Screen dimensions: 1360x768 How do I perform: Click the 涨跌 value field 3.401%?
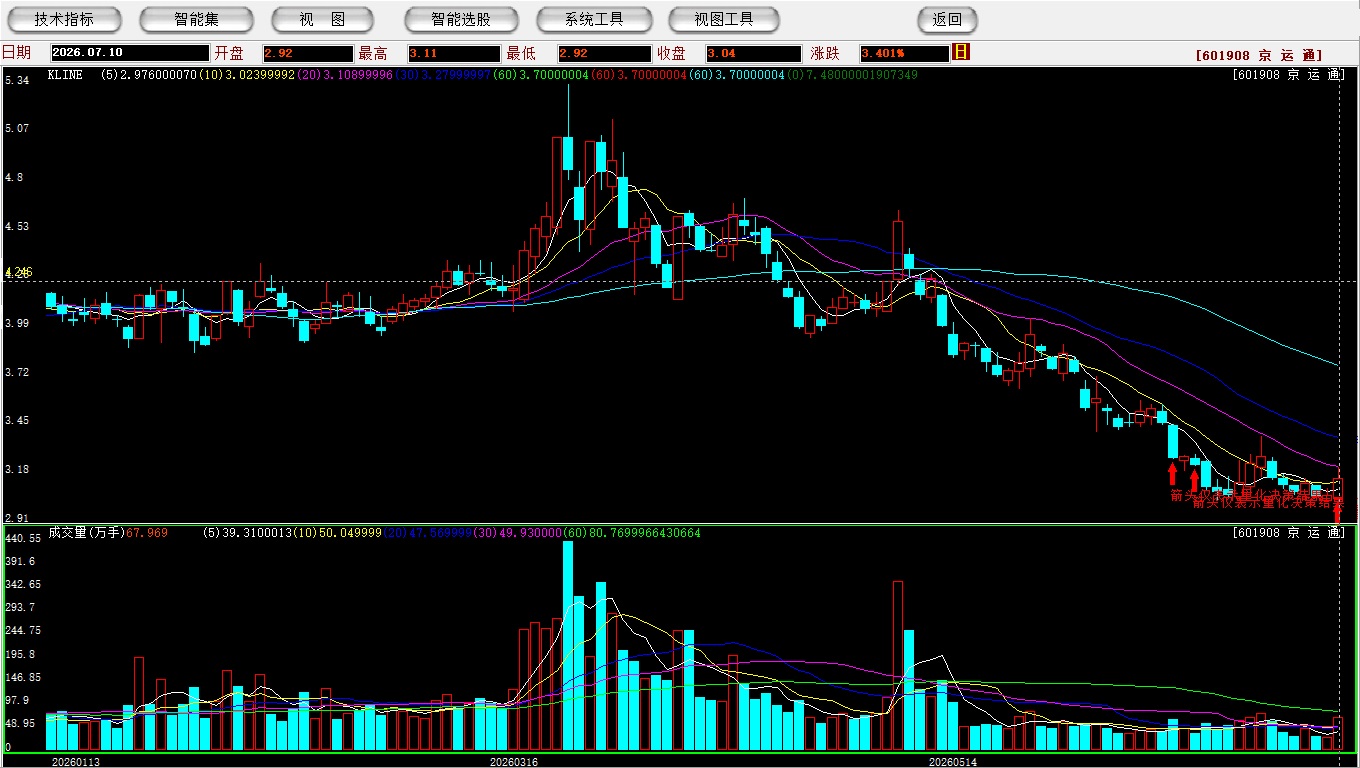coord(904,53)
